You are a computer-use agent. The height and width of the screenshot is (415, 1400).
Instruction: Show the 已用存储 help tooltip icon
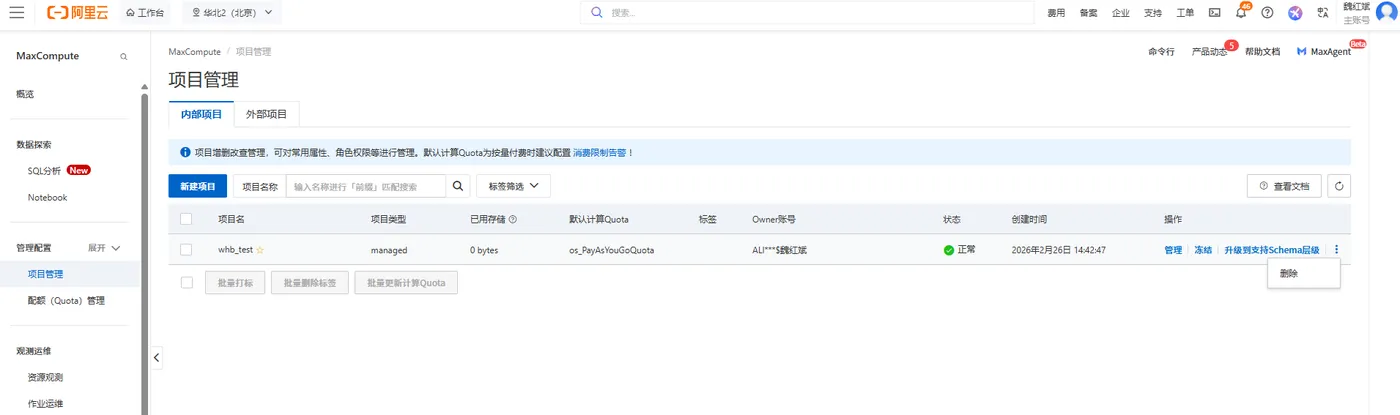513,219
